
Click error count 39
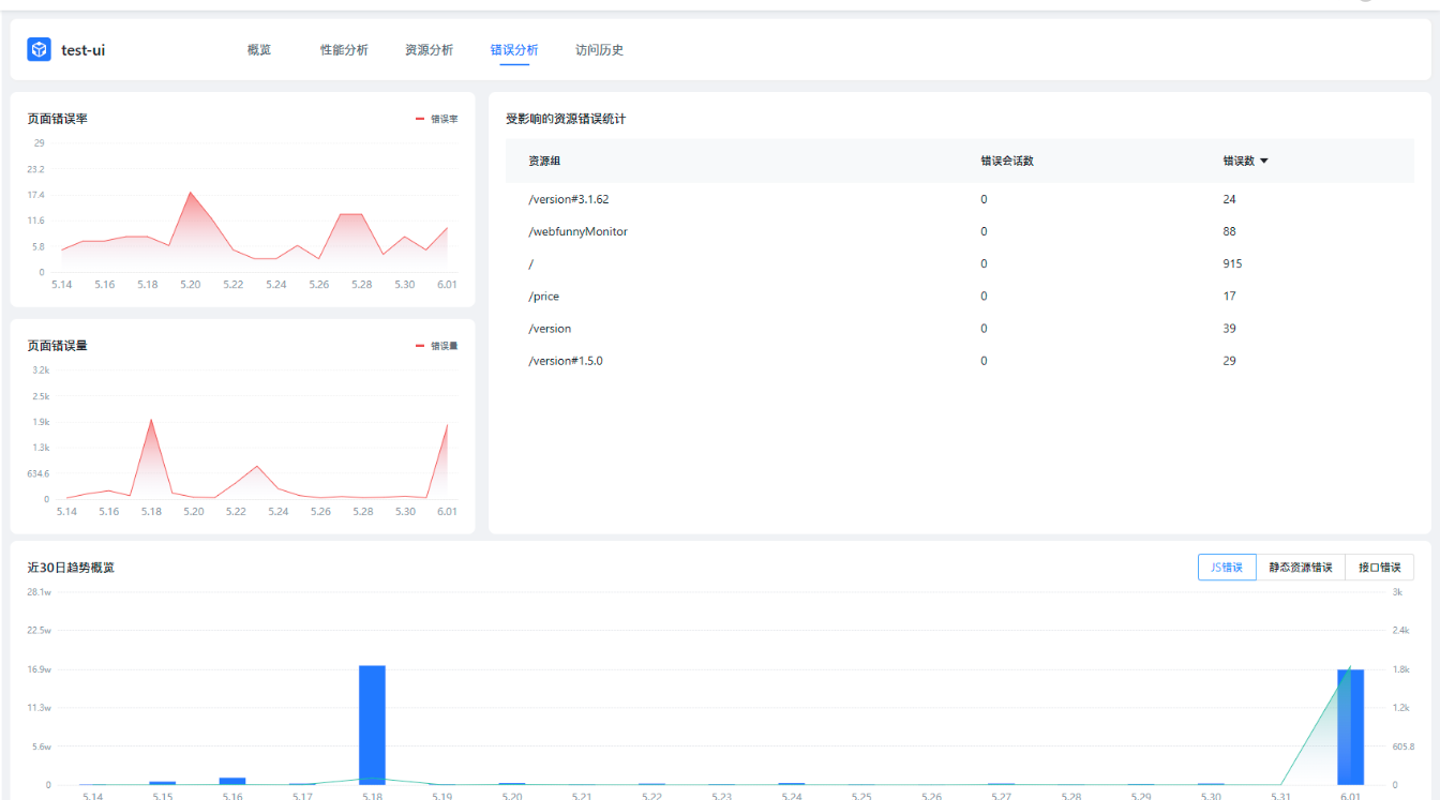click(x=1229, y=328)
